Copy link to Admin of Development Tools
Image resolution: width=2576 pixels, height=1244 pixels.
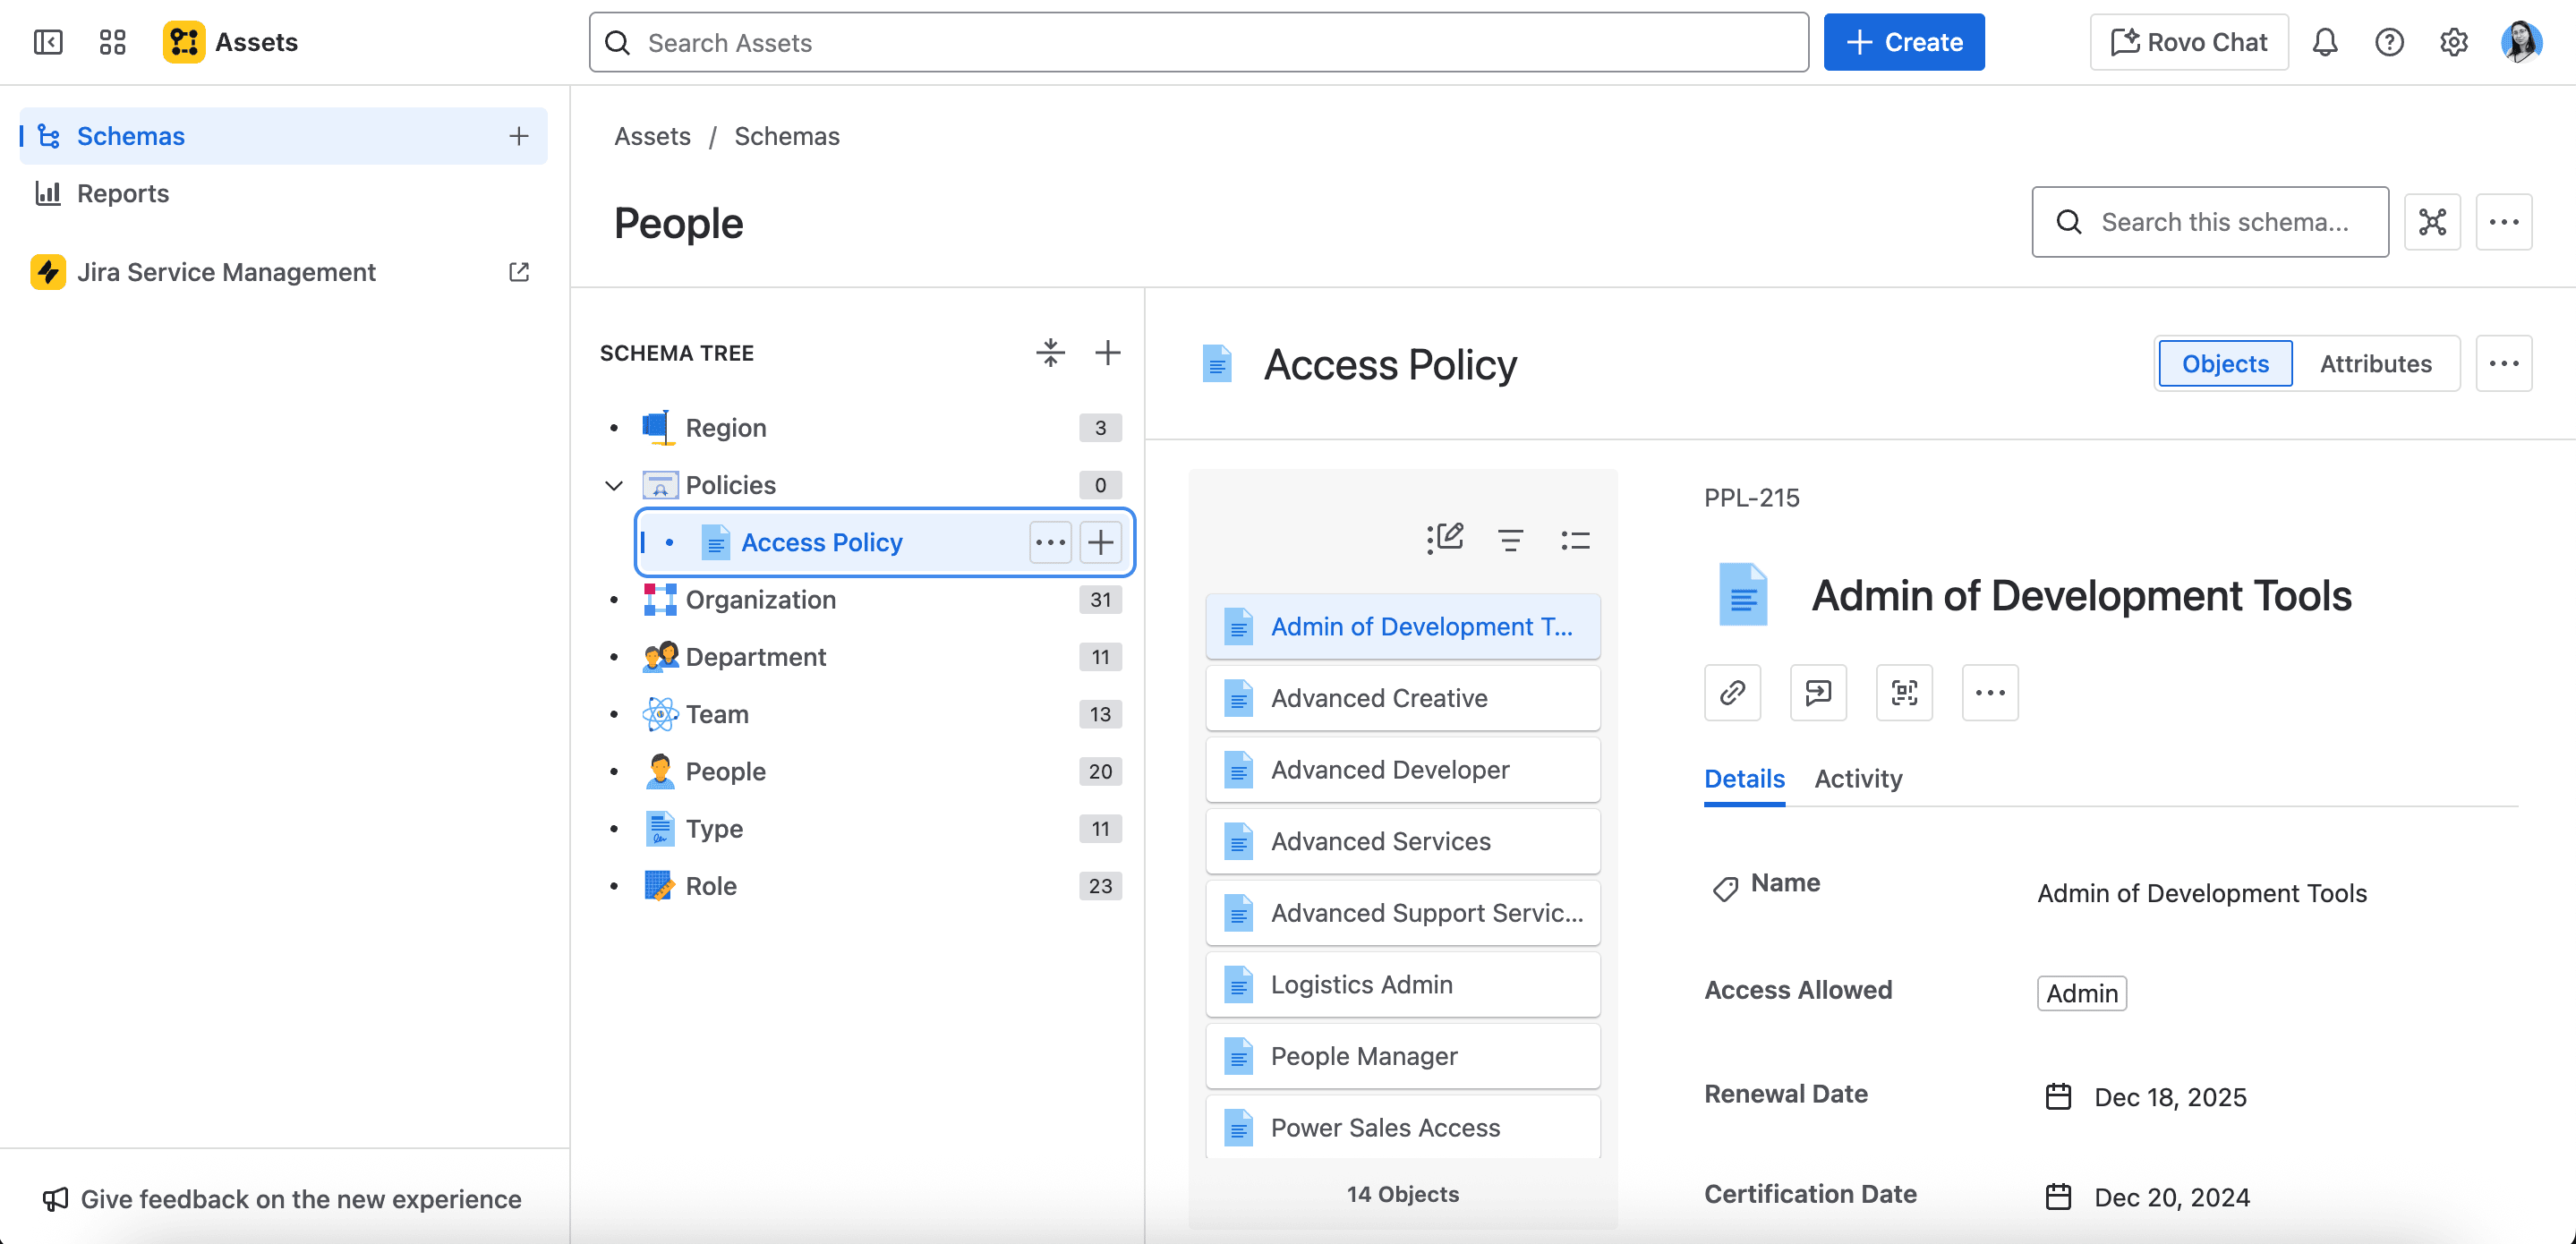(1732, 692)
